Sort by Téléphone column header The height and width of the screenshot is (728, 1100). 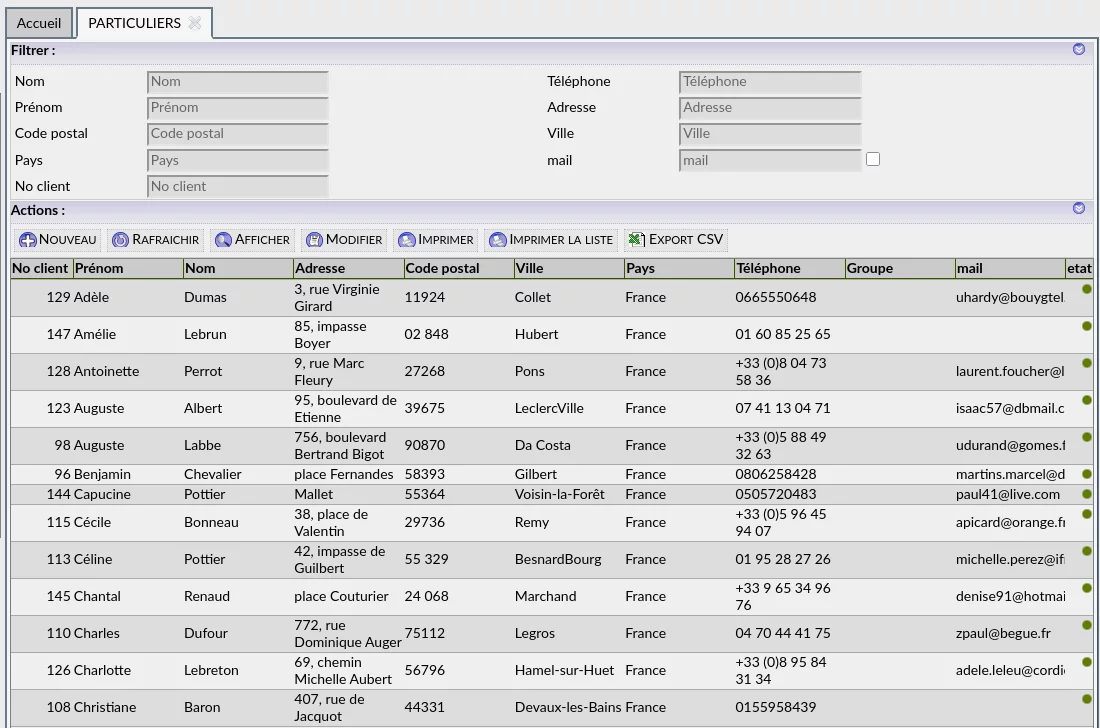coord(789,269)
